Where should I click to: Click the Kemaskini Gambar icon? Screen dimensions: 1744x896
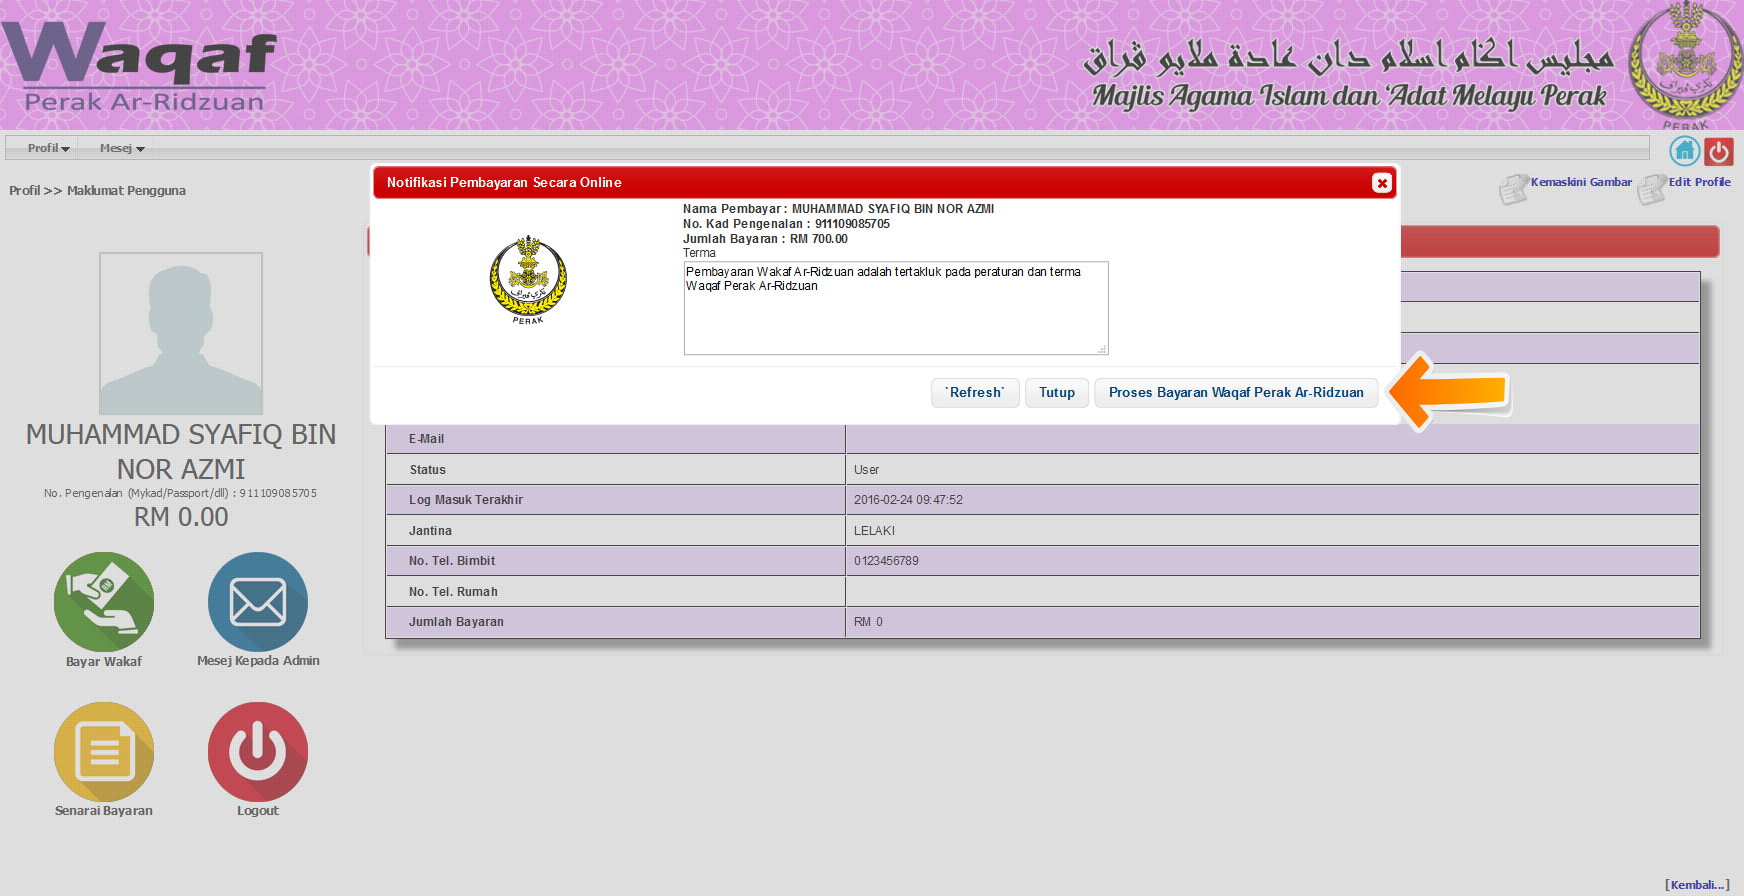[x=1514, y=188]
